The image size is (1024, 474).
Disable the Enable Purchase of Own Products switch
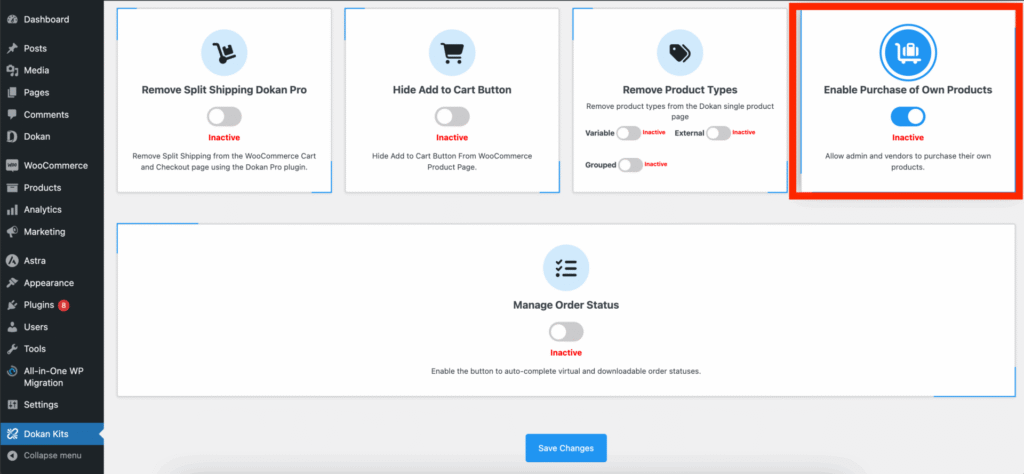point(908,117)
